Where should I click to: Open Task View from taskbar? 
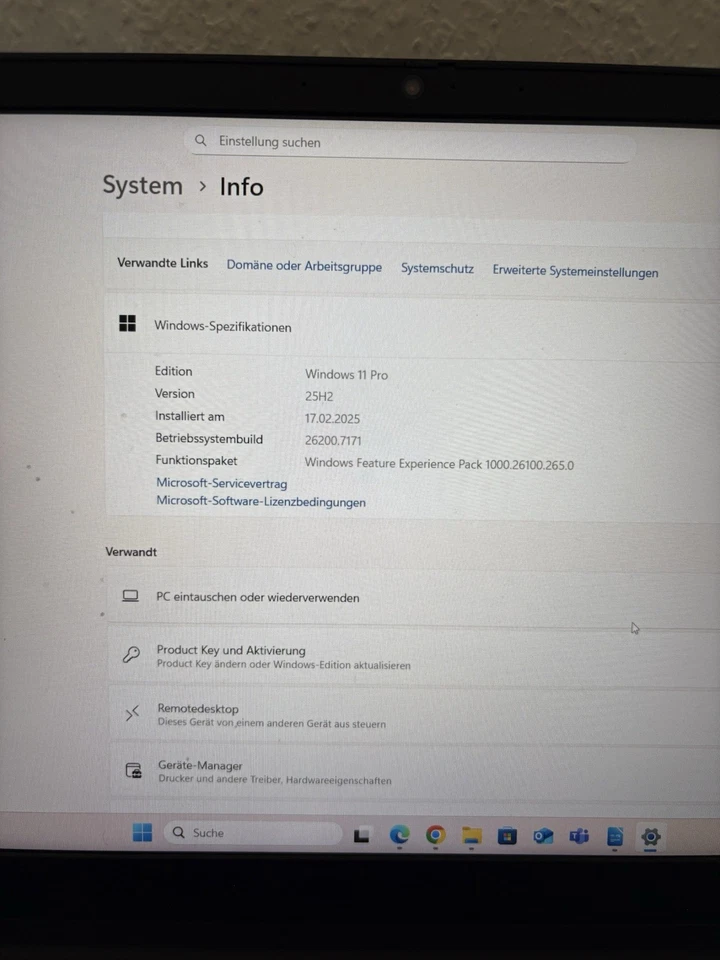(361, 834)
